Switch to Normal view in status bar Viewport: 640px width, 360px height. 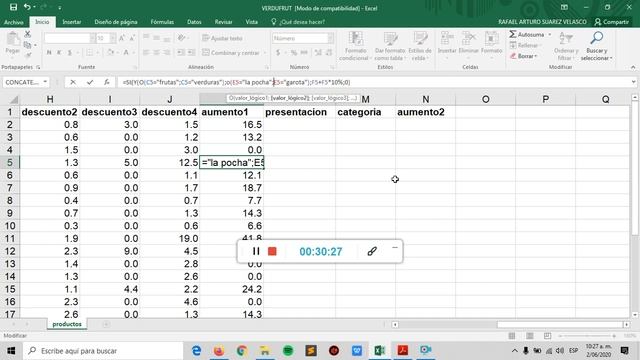point(512,336)
